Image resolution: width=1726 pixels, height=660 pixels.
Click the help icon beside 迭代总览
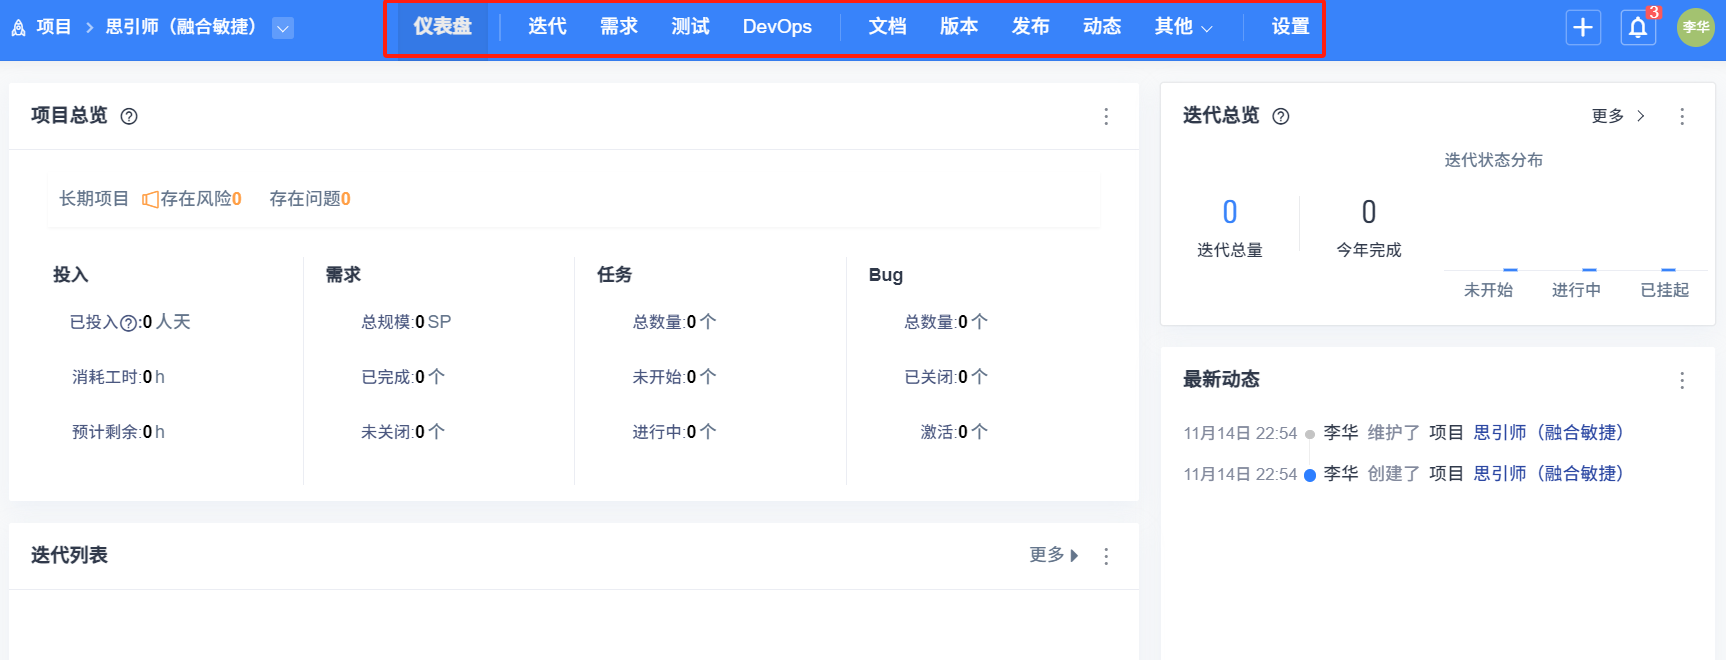click(x=1281, y=116)
